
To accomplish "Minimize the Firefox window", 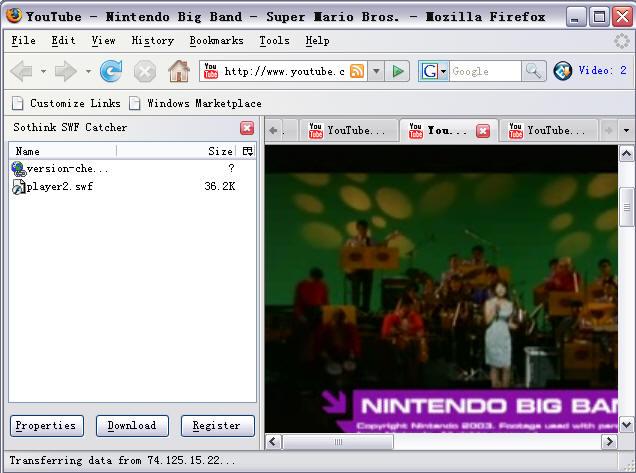I will click(576, 17).
